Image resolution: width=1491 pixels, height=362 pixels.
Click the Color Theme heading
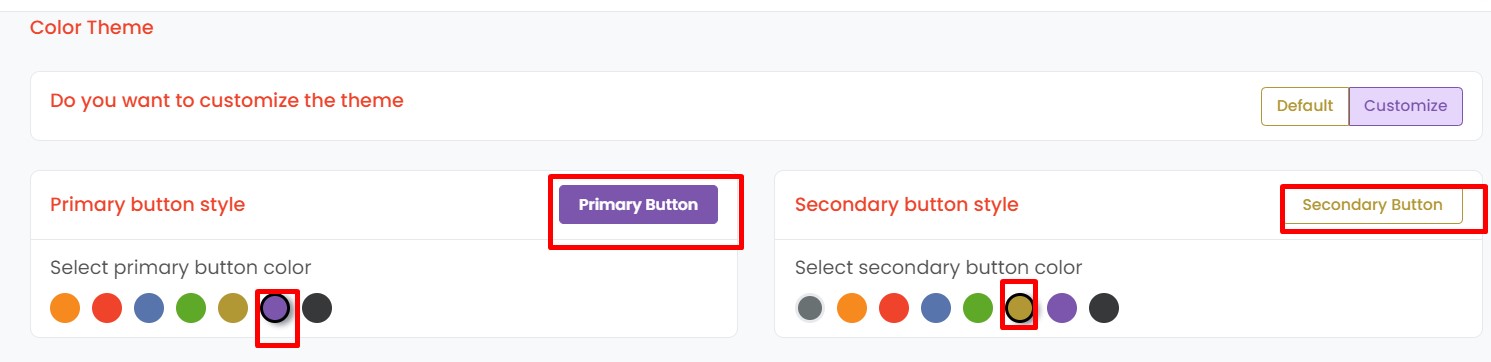[92, 28]
